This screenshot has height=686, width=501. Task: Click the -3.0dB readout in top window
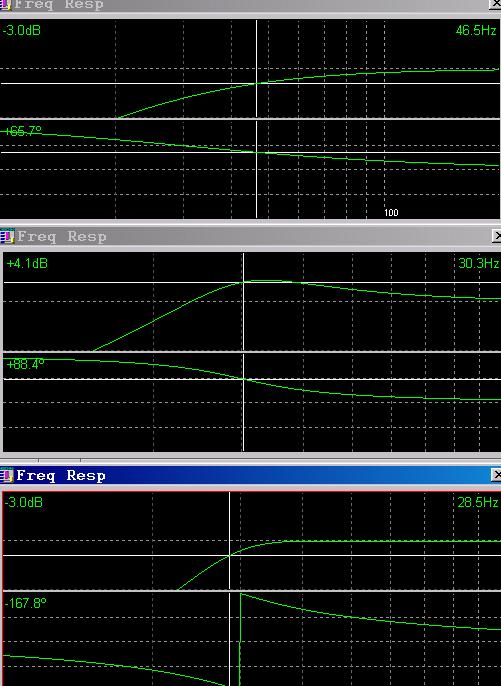pos(22,31)
